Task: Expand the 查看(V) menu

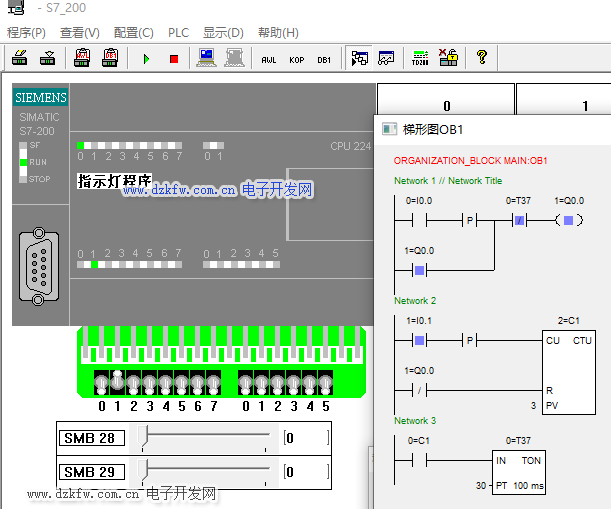Action: pyautogui.click(x=80, y=32)
